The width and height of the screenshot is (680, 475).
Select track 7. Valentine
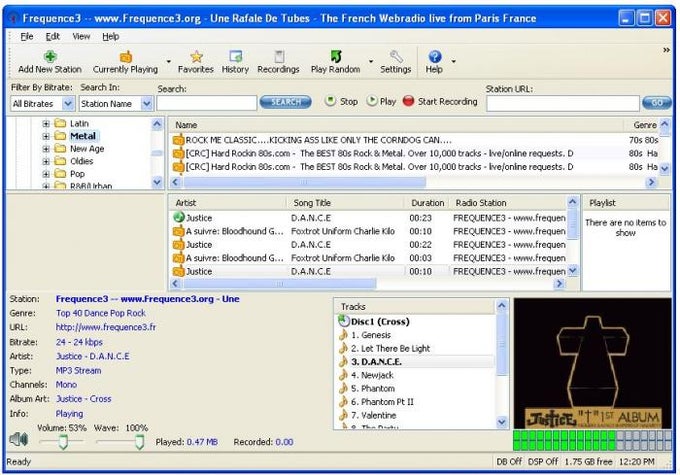coord(373,415)
